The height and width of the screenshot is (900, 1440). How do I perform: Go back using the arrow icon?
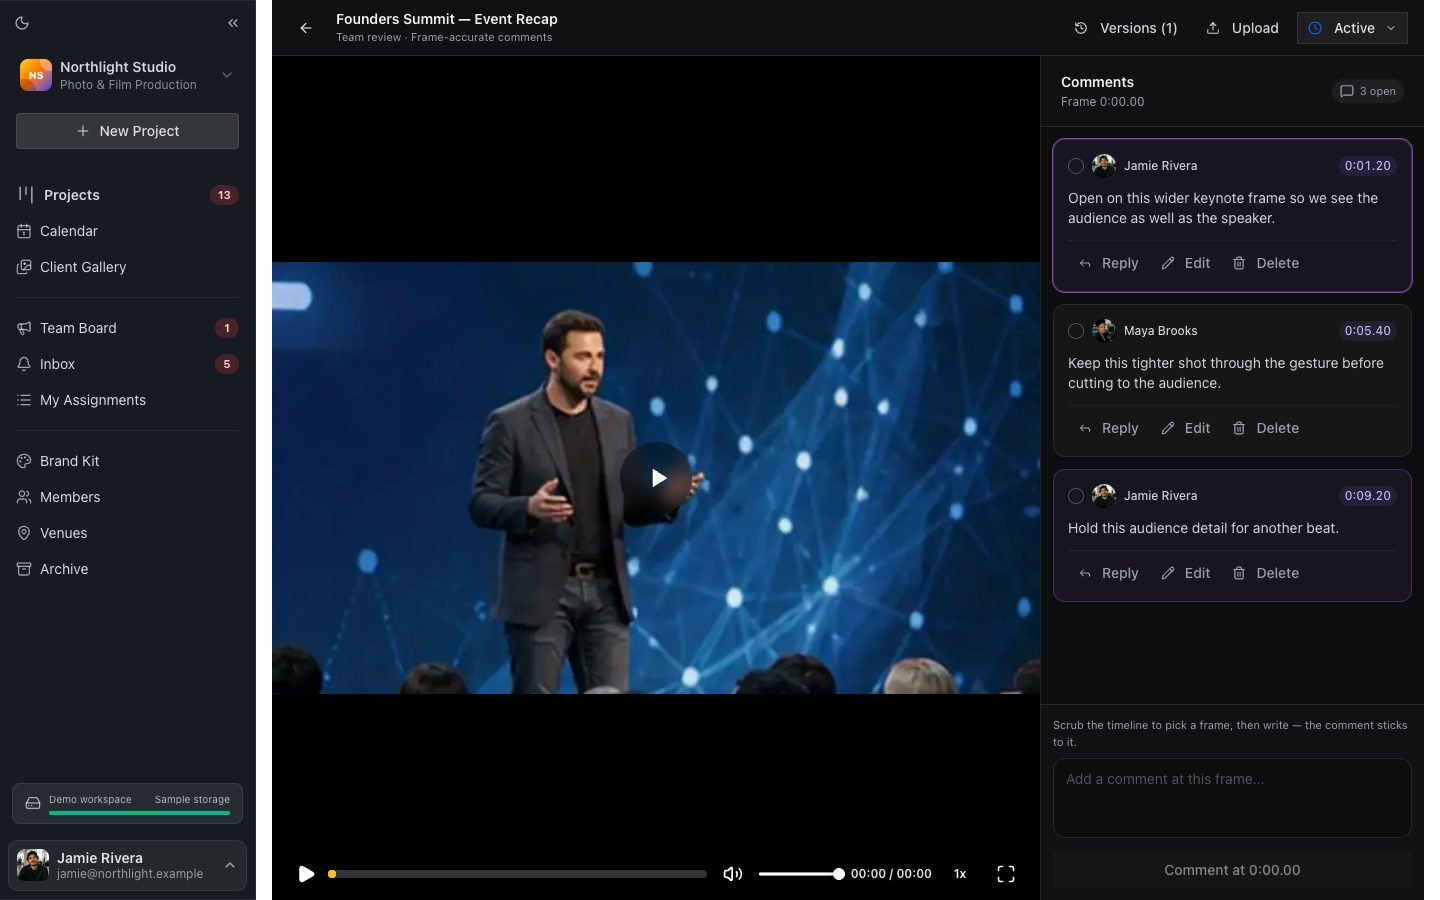click(306, 28)
